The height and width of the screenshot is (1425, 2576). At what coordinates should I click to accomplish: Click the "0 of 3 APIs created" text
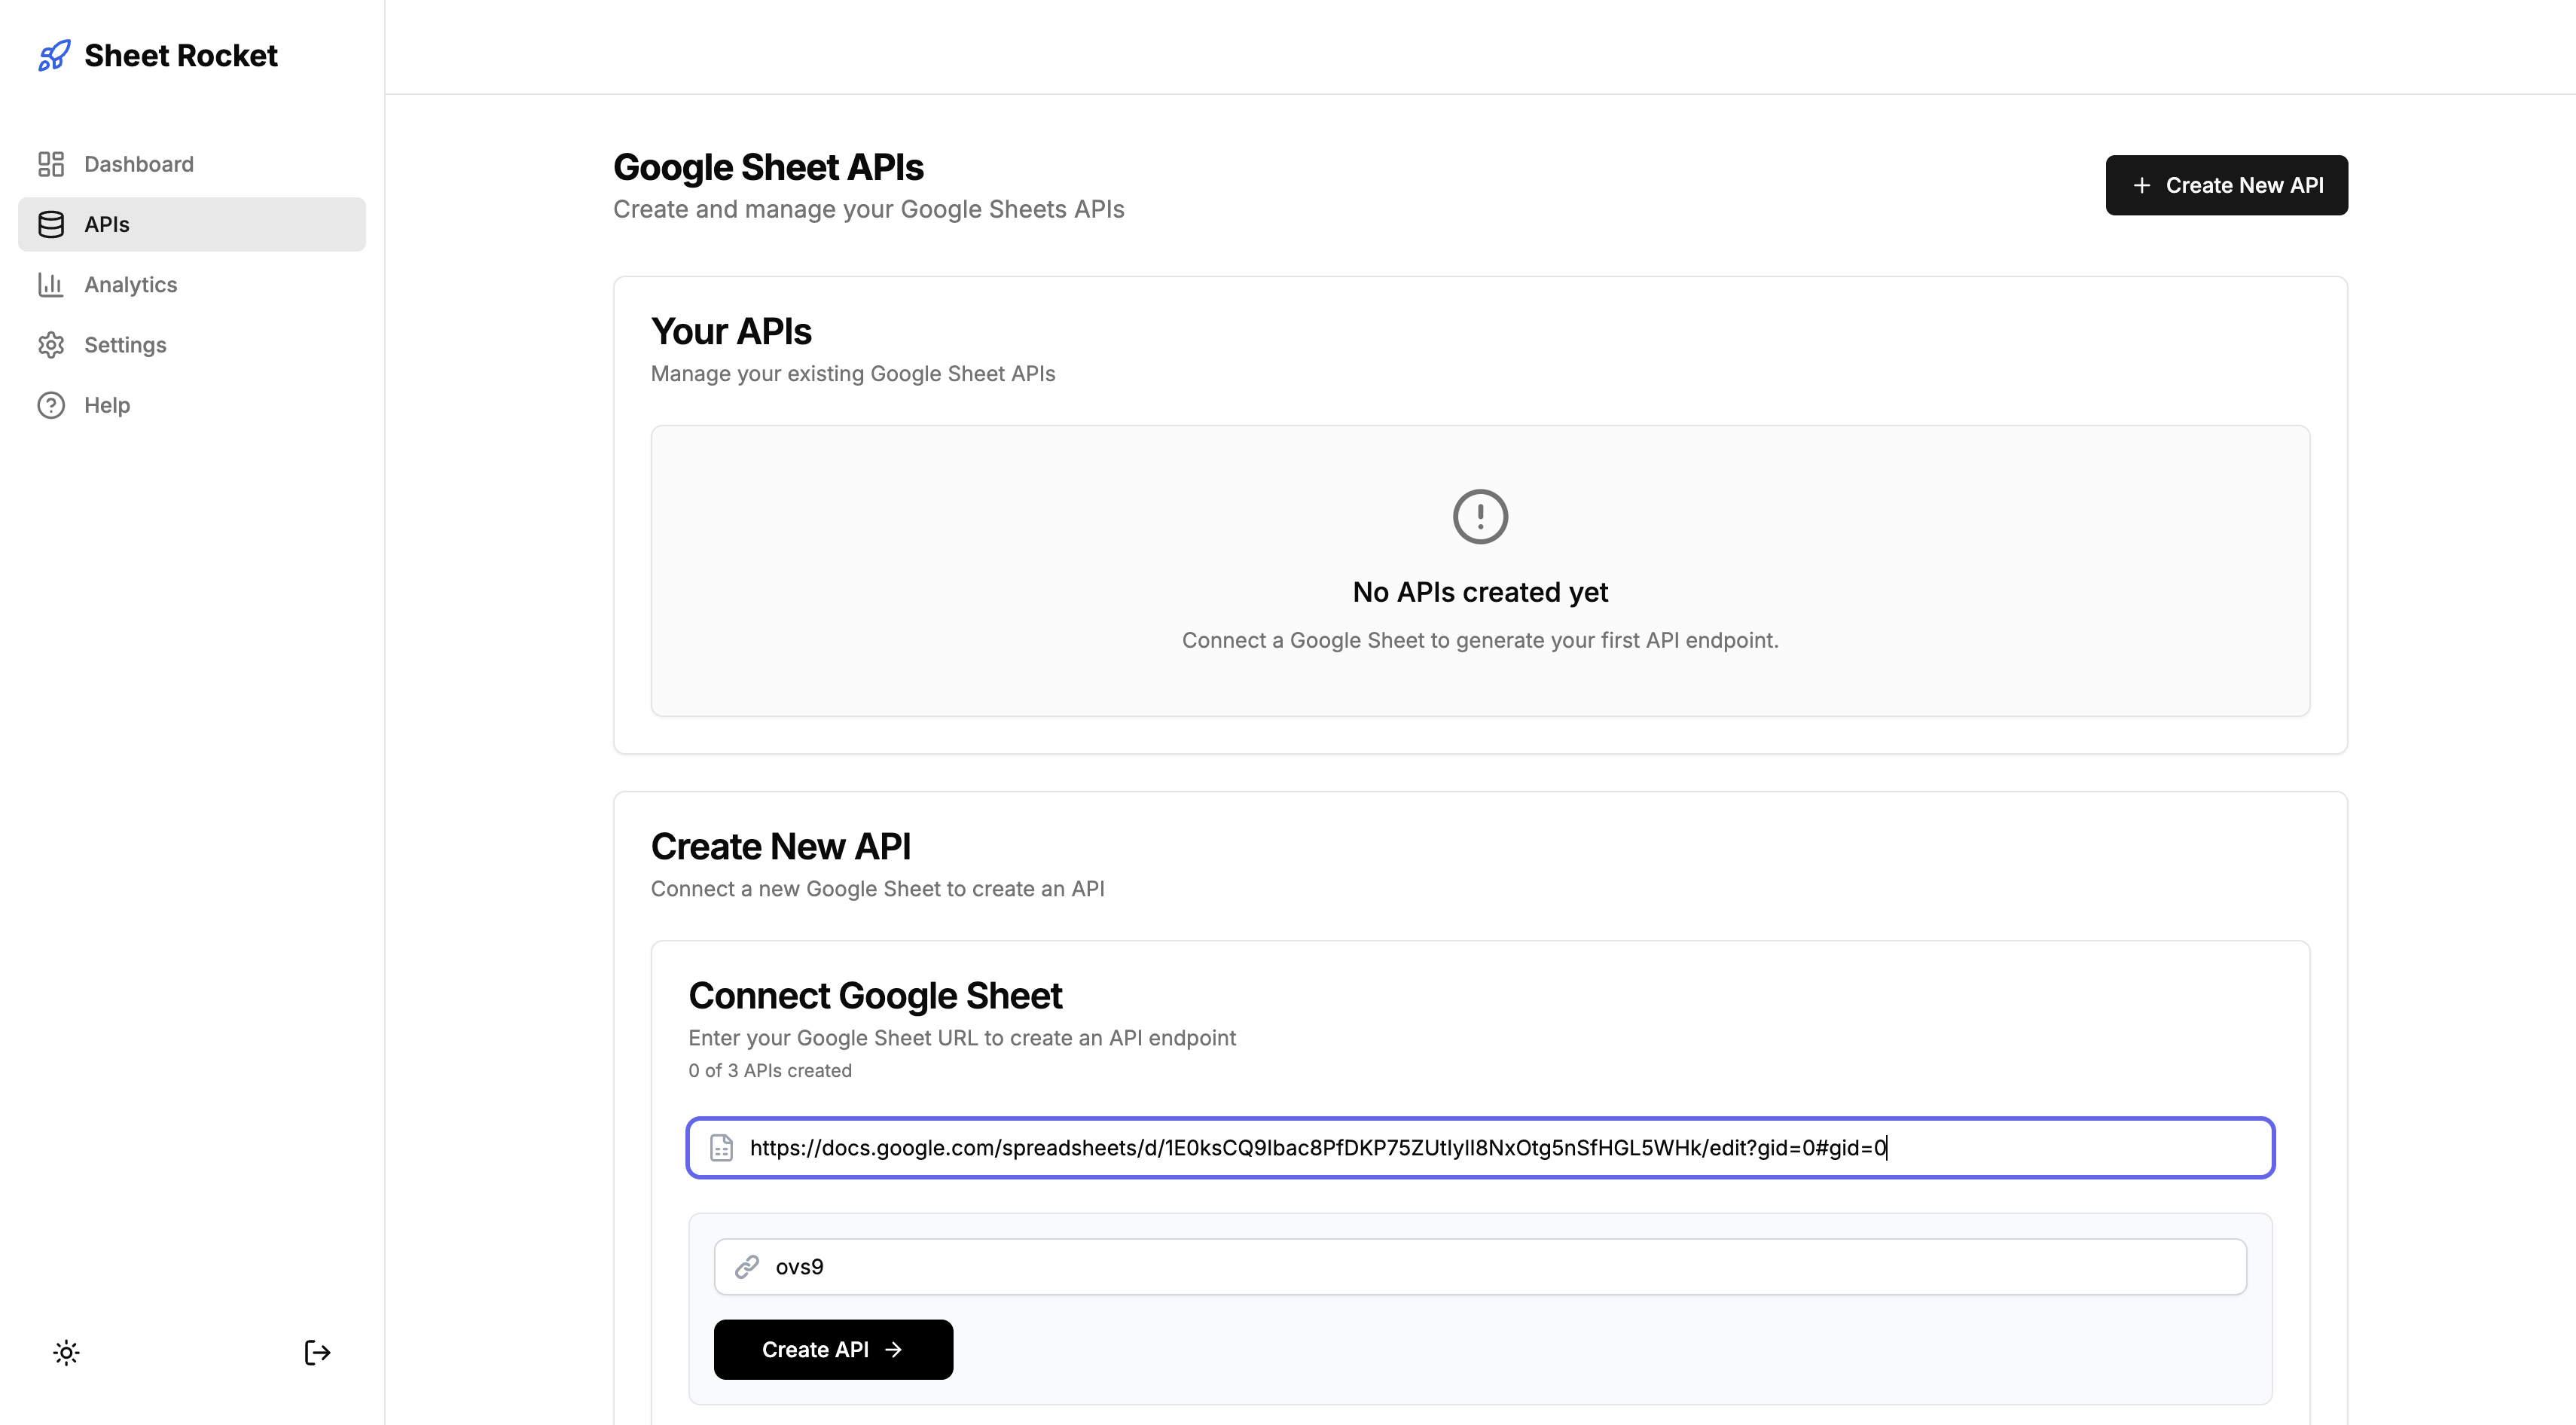click(x=770, y=1070)
